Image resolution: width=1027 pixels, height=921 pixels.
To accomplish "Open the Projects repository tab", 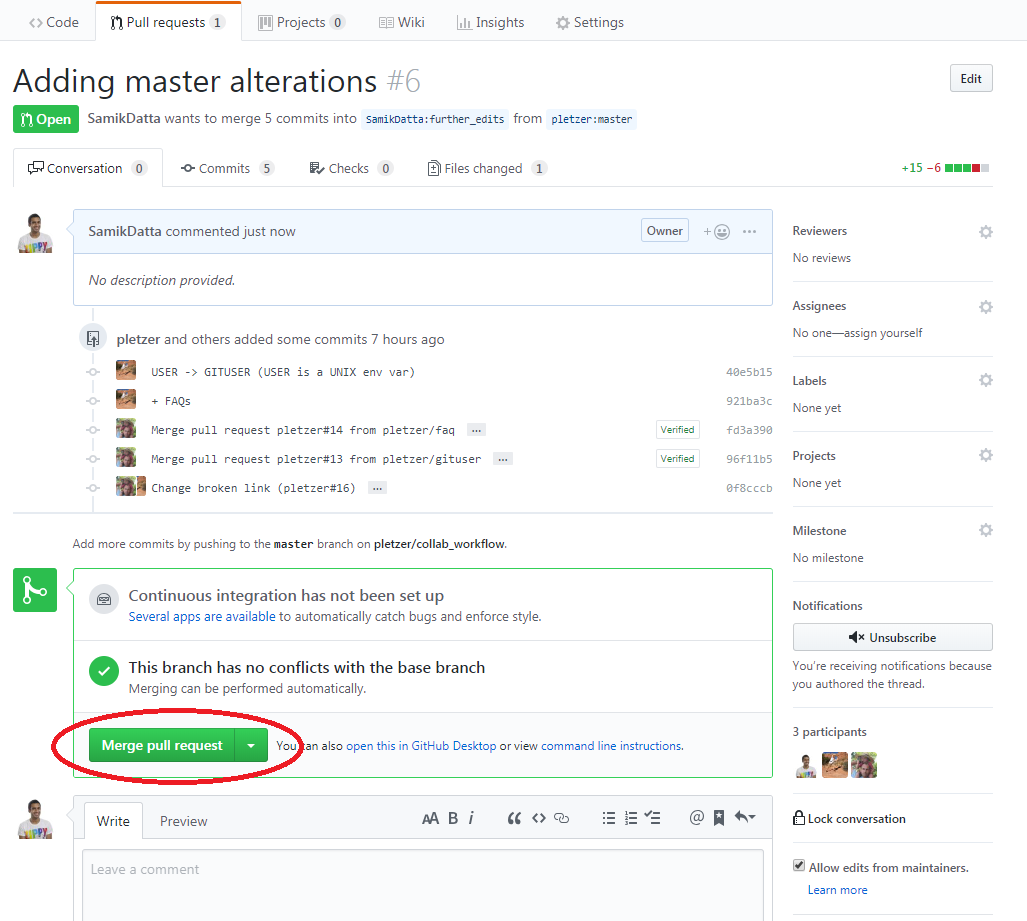I will pos(301,22).
